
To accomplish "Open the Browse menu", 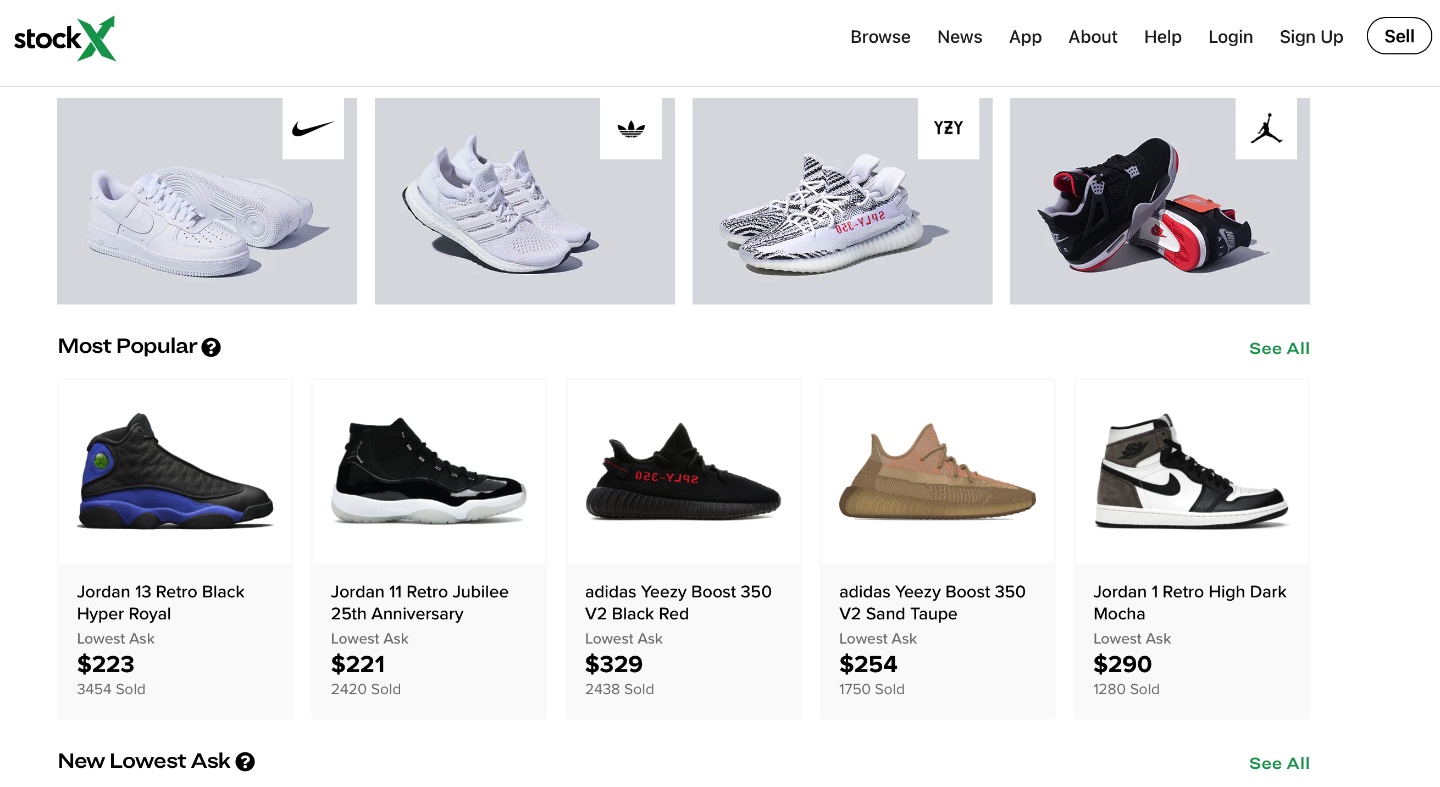I will (880, 37).
